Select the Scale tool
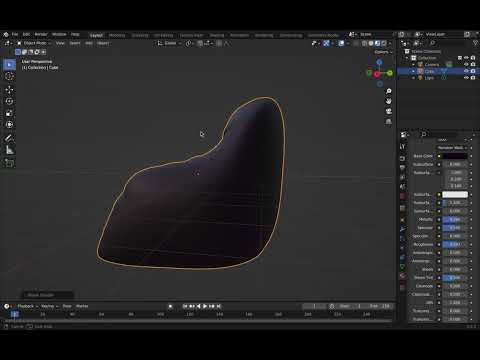The width and height of the screenshot is (480, 360). pos(9,113)
